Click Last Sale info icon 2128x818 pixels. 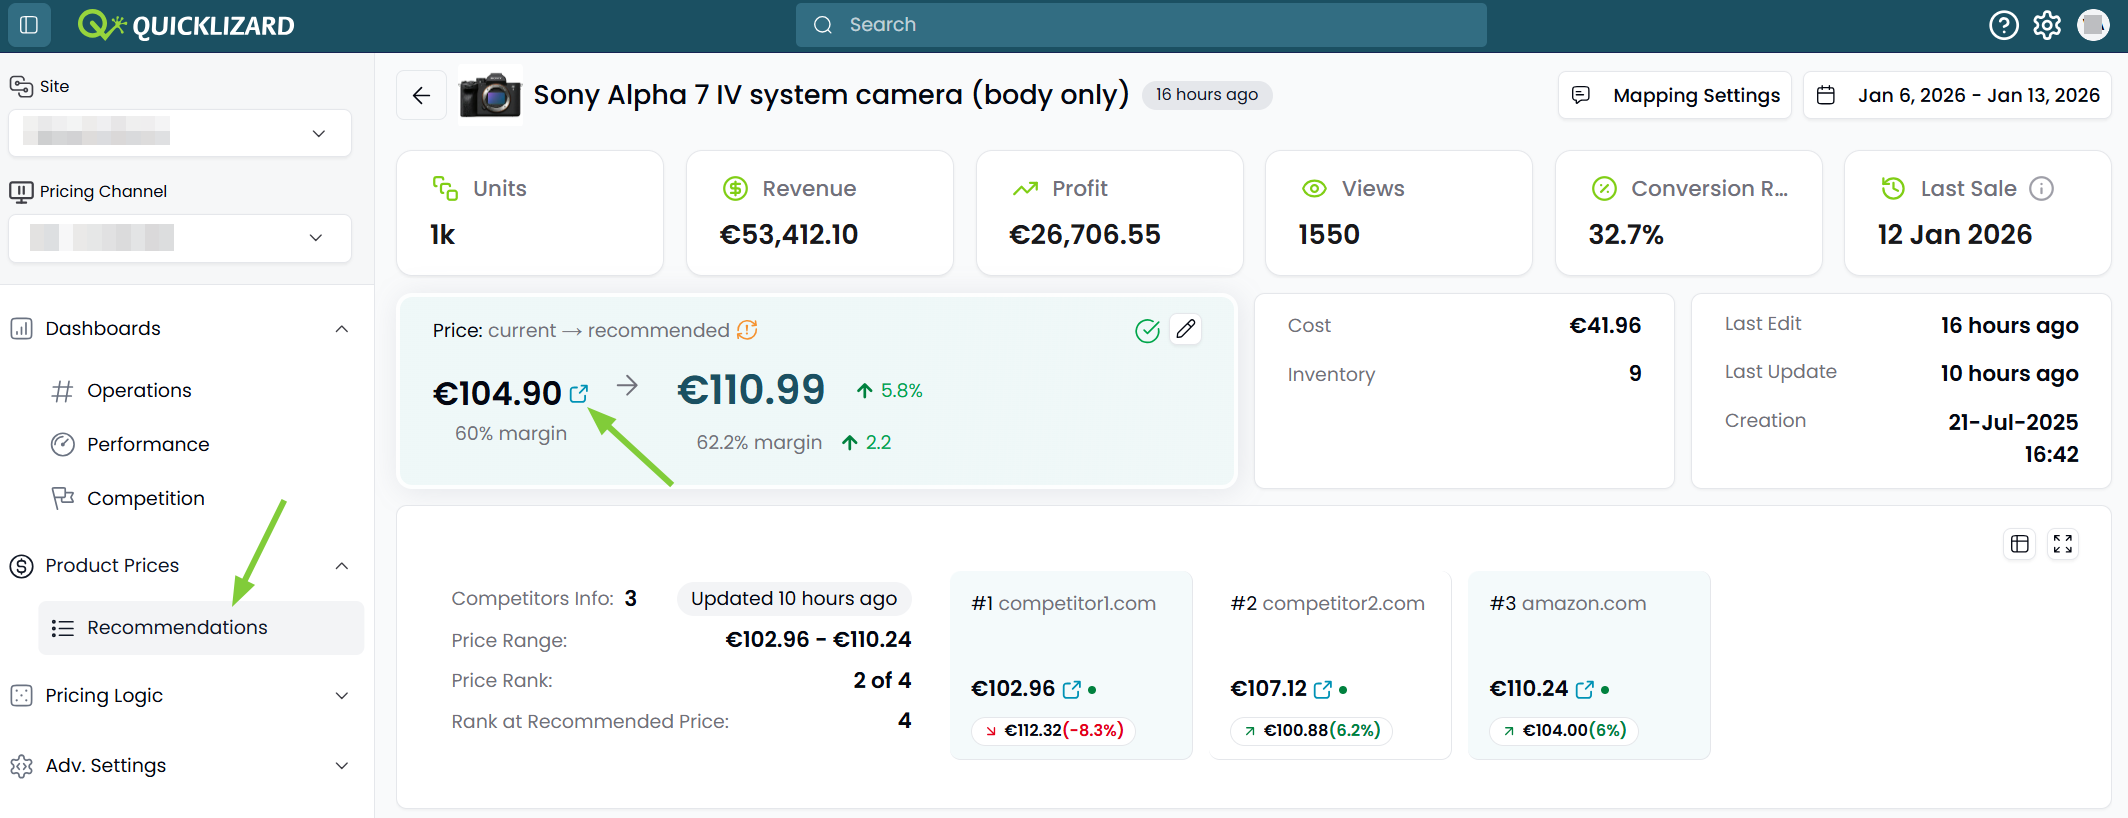click(2041, 188)
